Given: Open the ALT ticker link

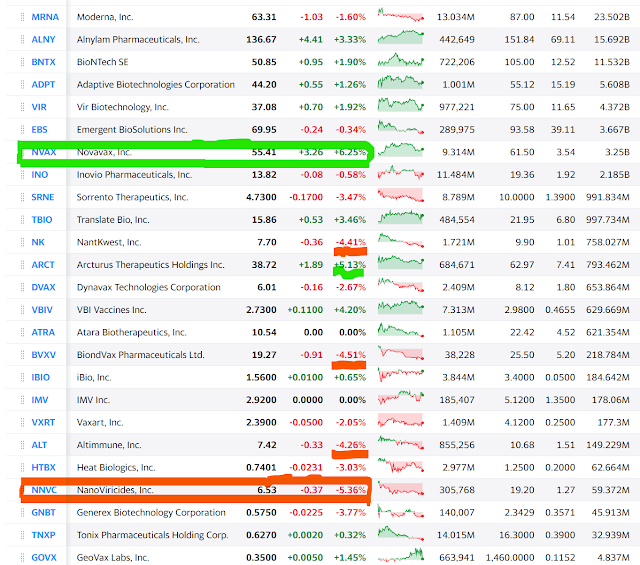Looking at the screenshot, I should 39,445.
